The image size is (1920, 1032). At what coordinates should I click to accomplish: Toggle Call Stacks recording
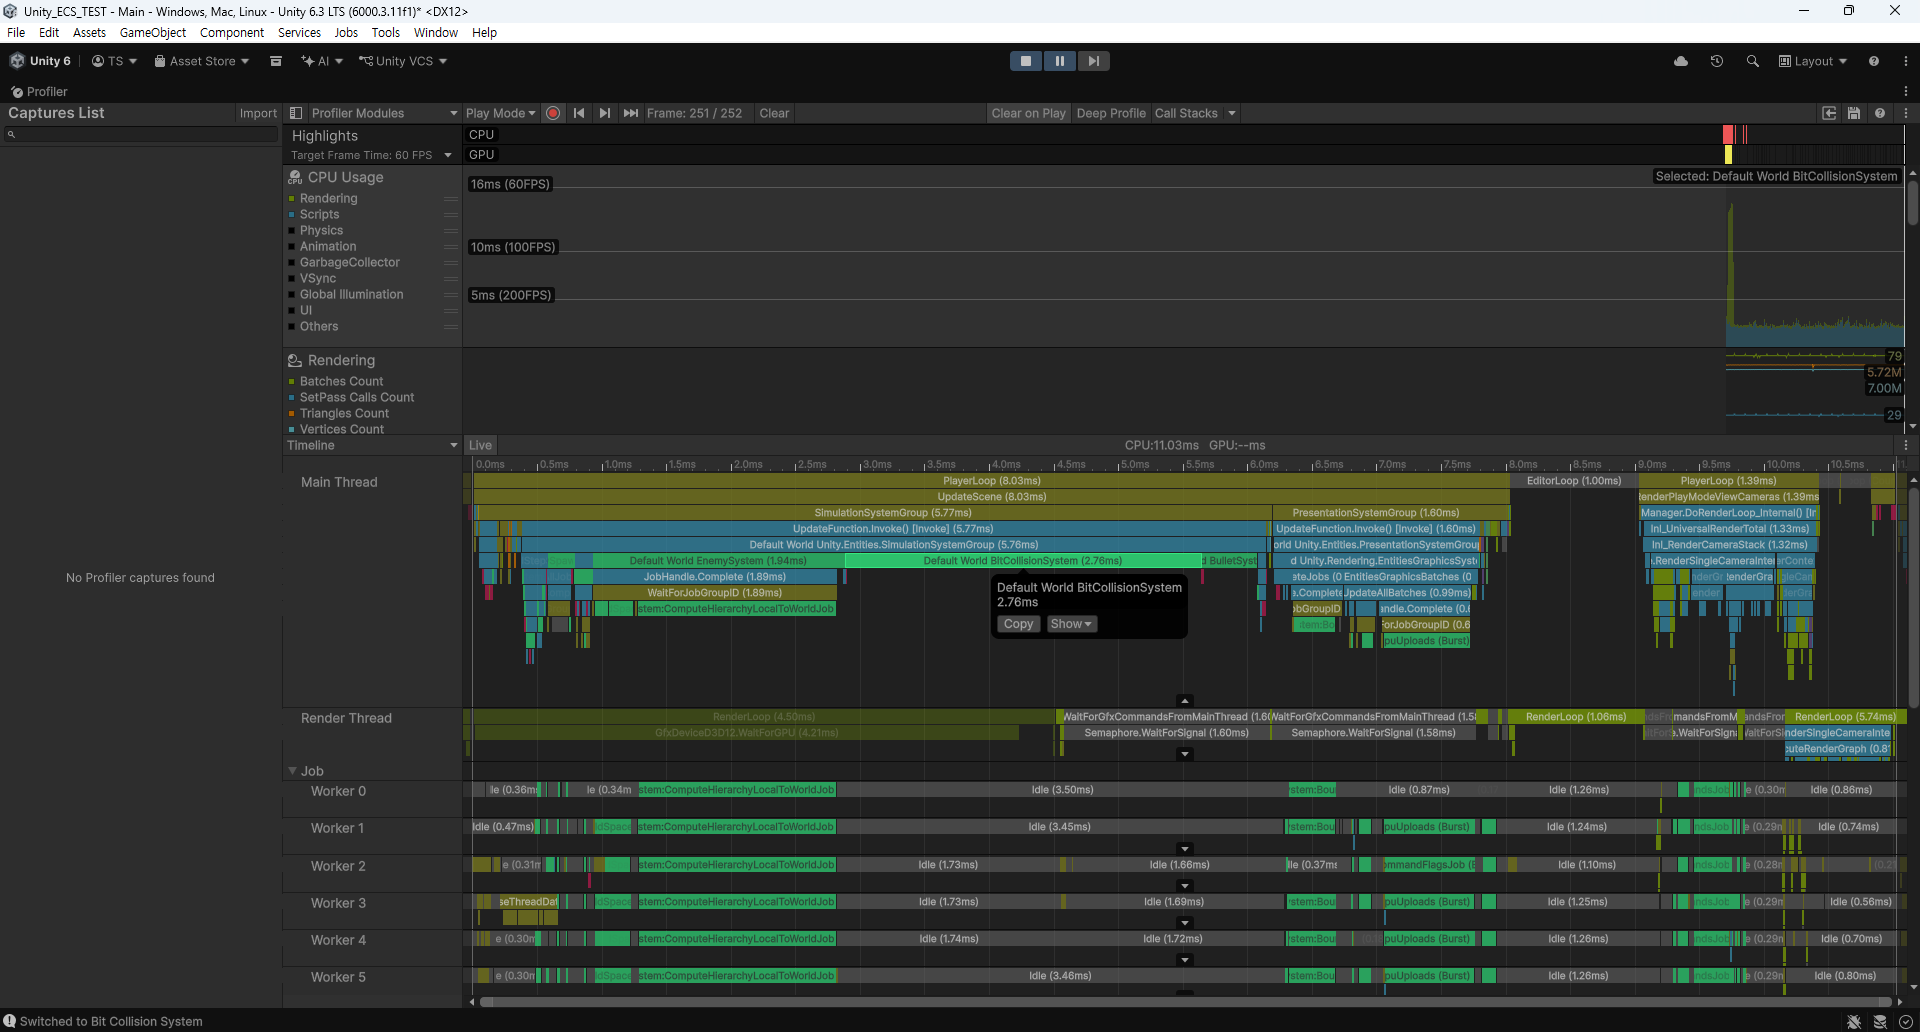point(1186,113)
